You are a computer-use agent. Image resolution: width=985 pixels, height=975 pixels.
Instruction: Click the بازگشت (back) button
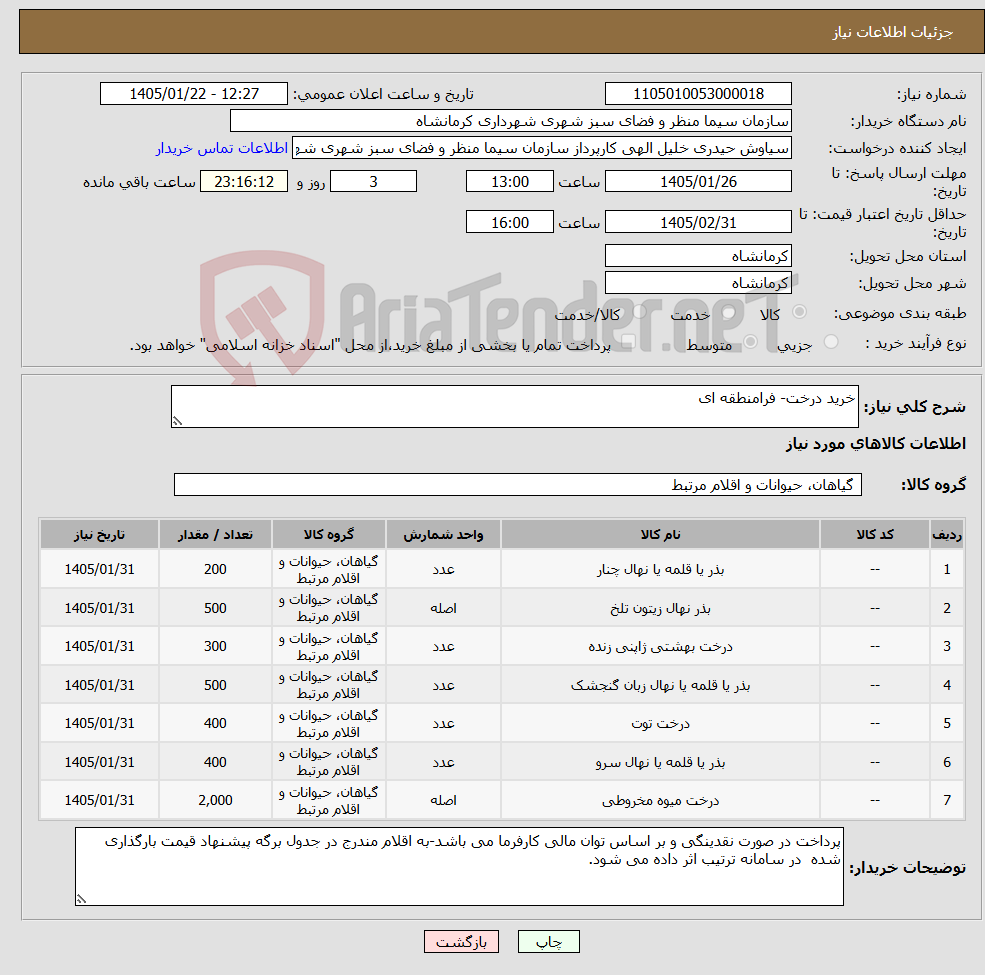(x=461, y=941)
